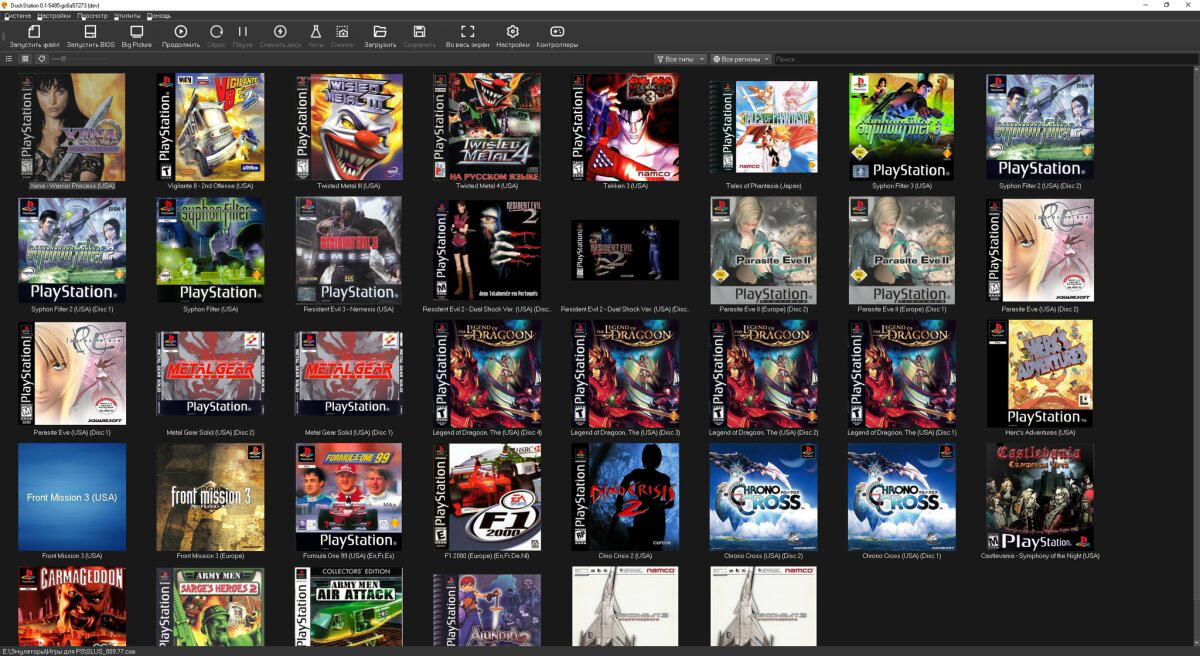Viewport: 1200px width, 656px height.
Task: Click the Запустить BIOS toolbar icon
Action: [90, 32]
